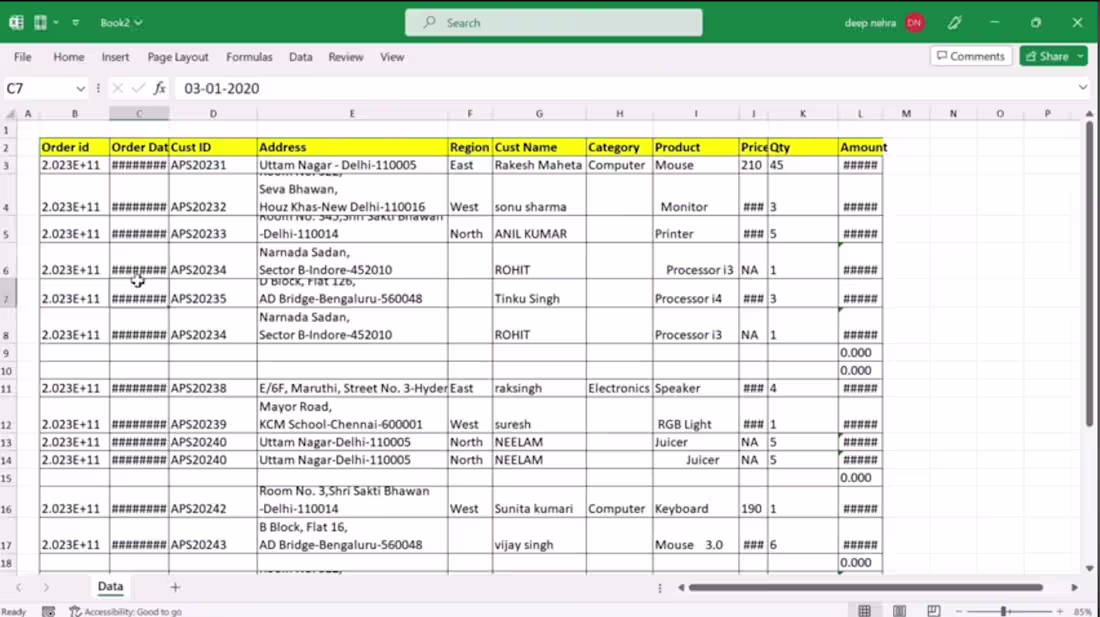
Task: Click the horizontal scrollbar left arrow
Action: click(680, 588)
